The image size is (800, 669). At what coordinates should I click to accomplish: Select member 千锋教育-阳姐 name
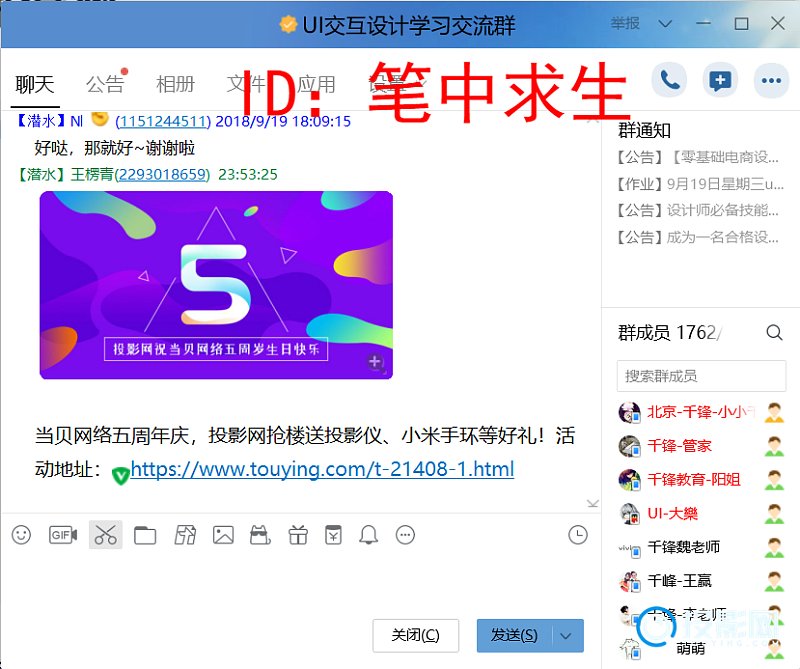pos(694,480)
